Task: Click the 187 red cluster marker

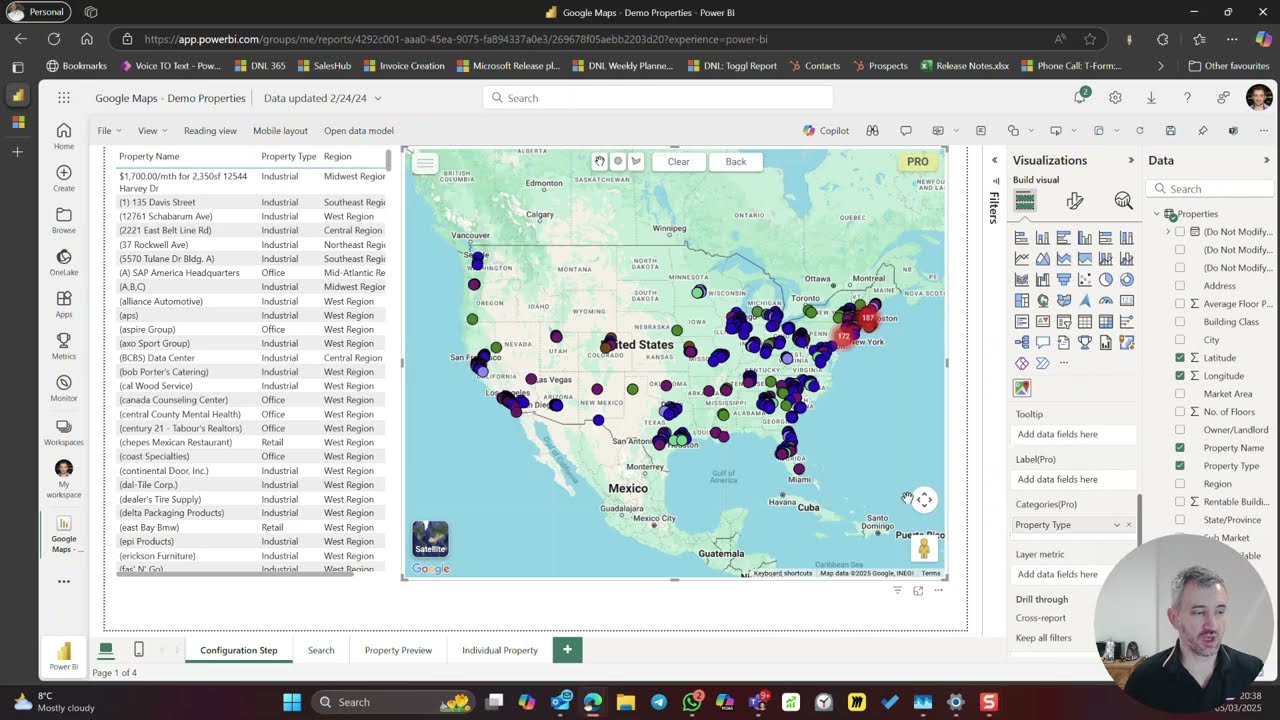Action: (867, 319)
